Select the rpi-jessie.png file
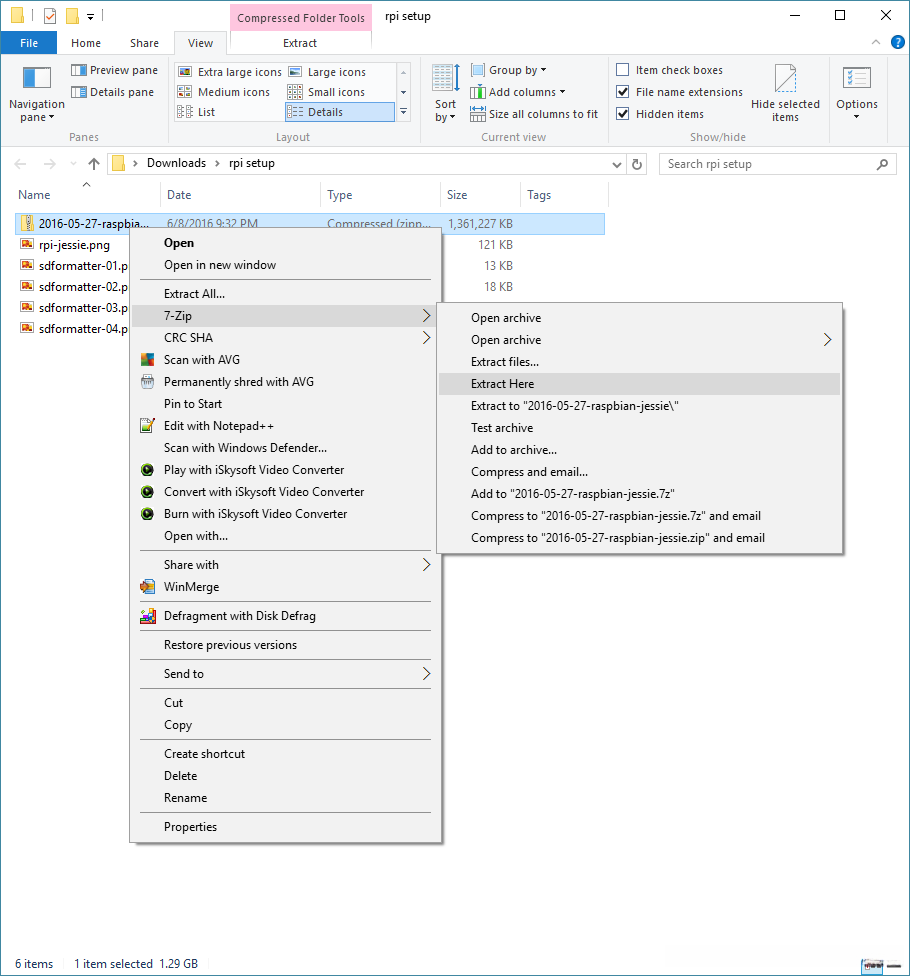This screenshot has width=910, height=976. pyautogui.click(x=74, y=245)
